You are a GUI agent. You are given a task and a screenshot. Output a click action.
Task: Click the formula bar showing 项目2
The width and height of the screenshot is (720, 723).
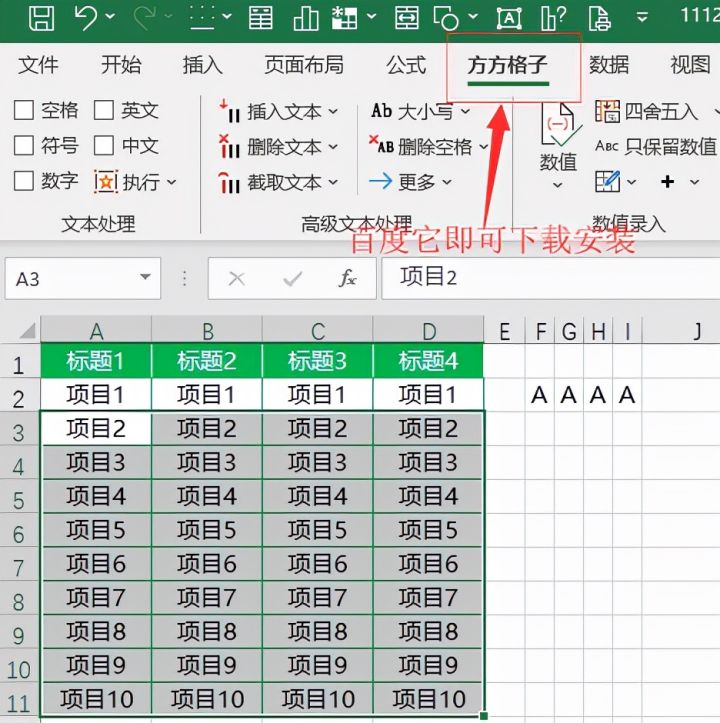pos(551,279)
